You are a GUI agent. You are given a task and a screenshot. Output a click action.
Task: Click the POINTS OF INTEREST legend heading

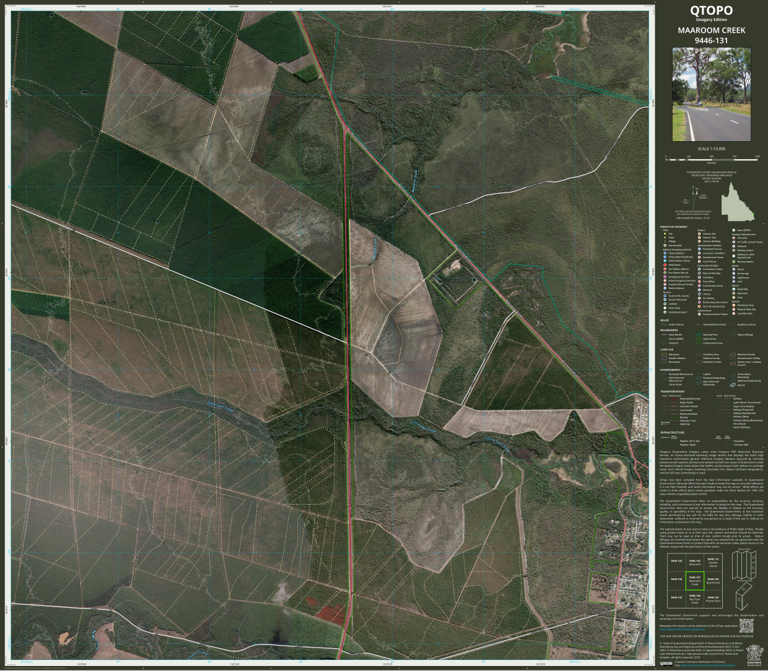[673, 227]
